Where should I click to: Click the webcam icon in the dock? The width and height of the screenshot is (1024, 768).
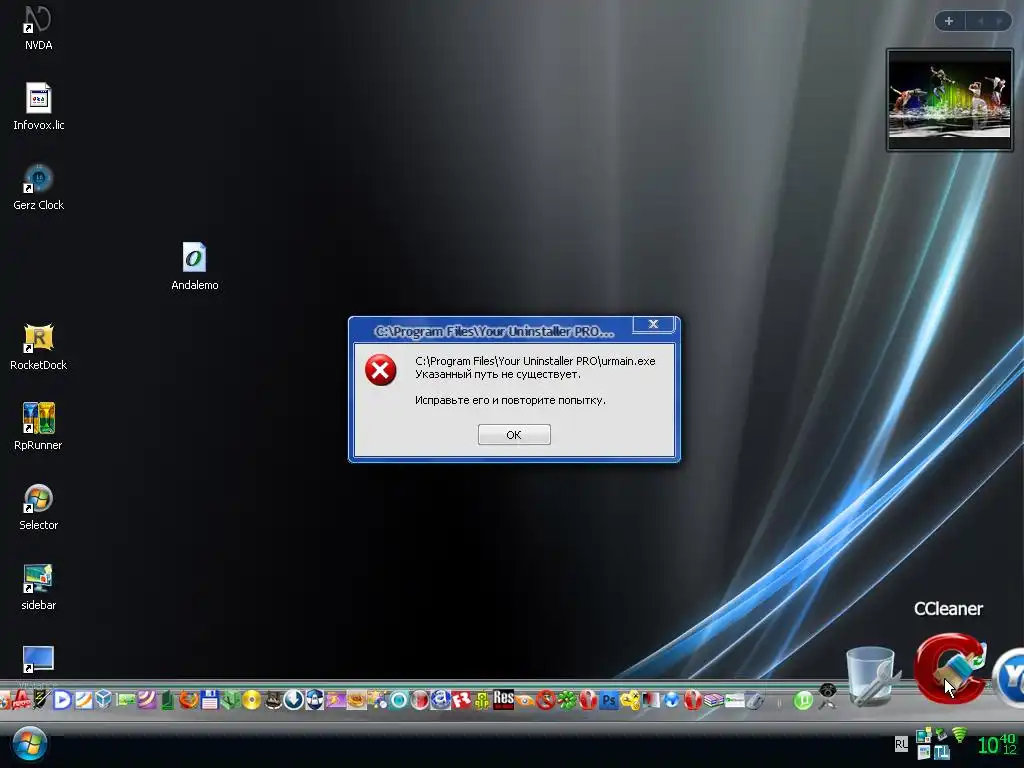tap(828, 696)
